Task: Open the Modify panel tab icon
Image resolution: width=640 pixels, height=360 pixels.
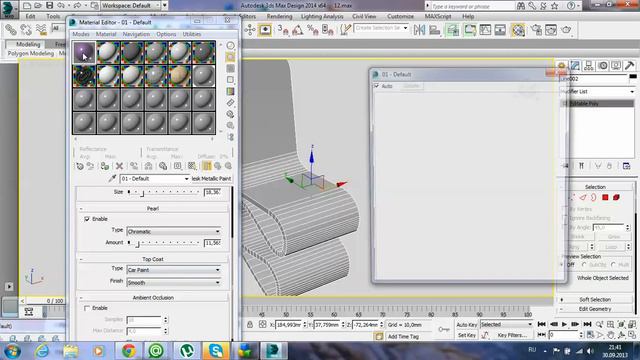Action: 575,65
